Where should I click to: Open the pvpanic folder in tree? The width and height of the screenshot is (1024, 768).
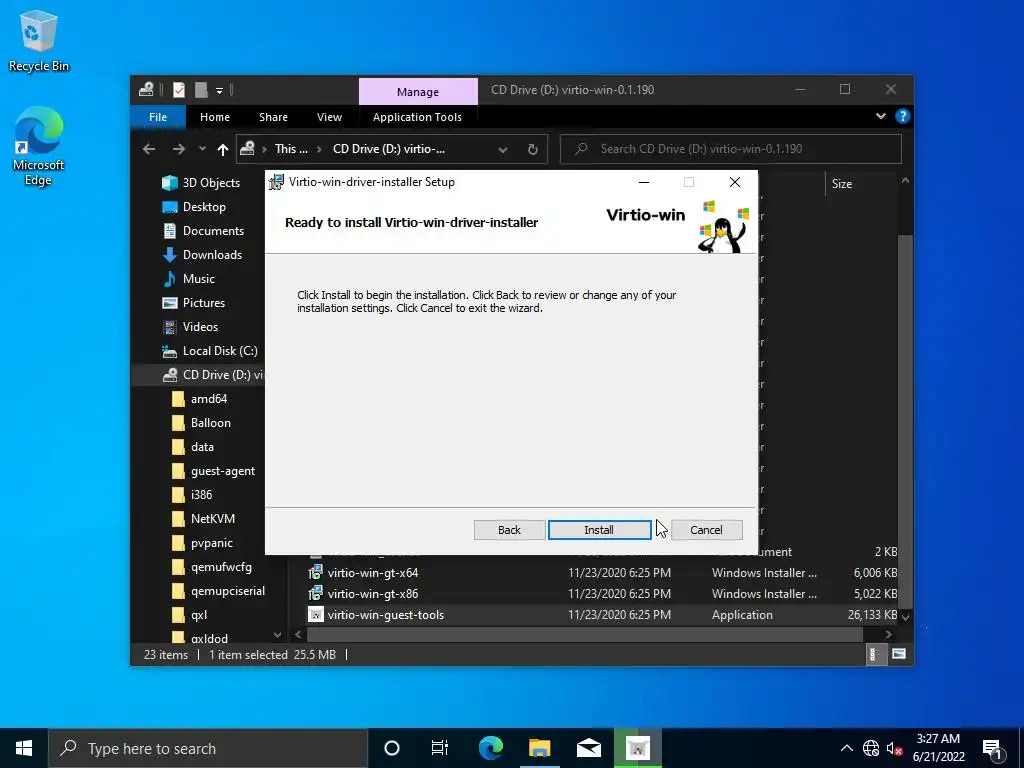(x=202, y=543)
